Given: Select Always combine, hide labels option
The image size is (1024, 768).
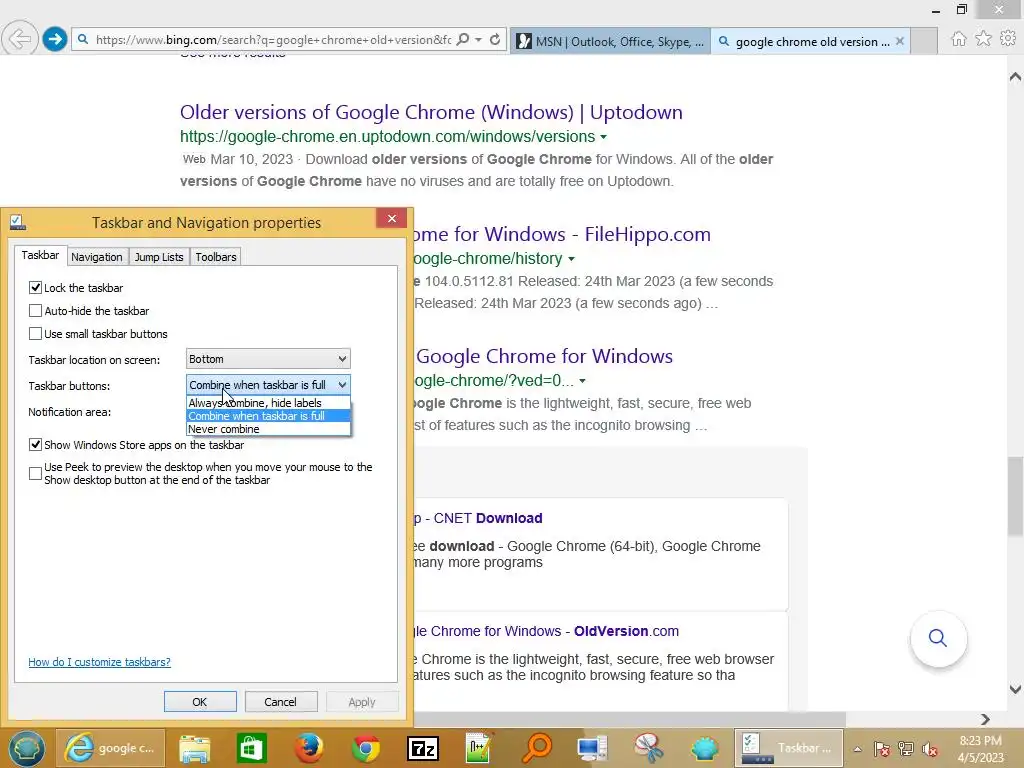Looking at the screenshot, I should 268,403.
